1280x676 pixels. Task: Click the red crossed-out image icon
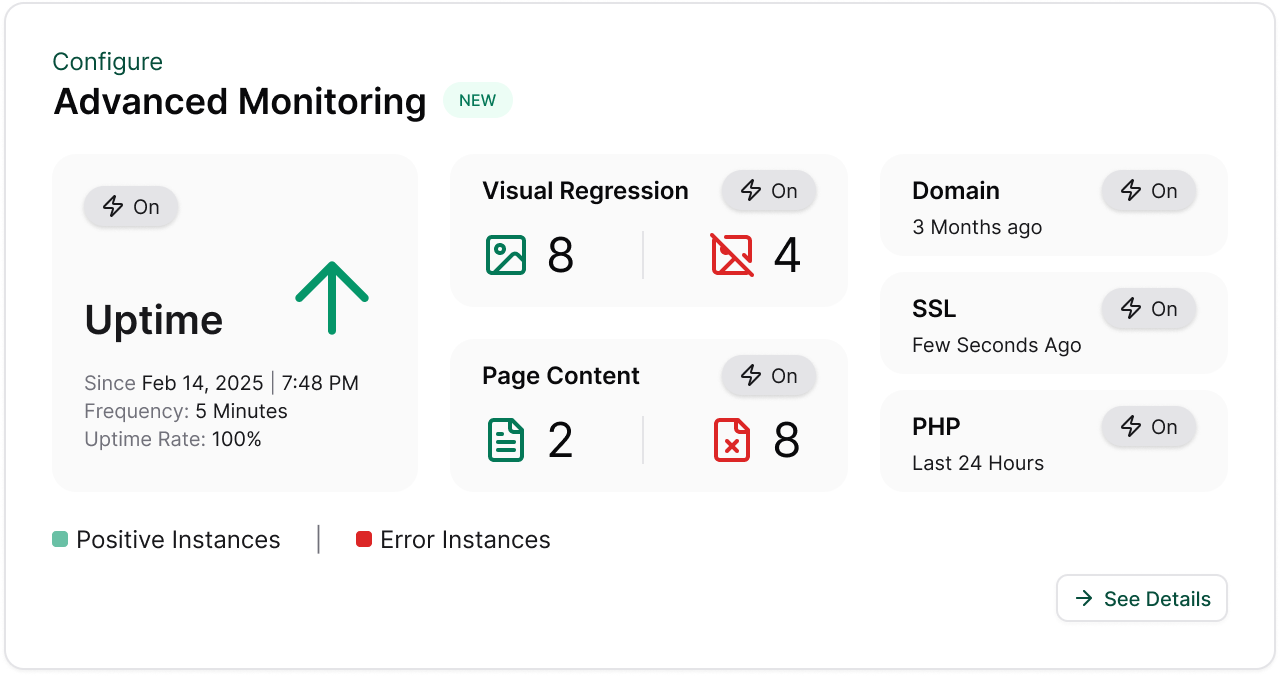click(x=732, y=255)
